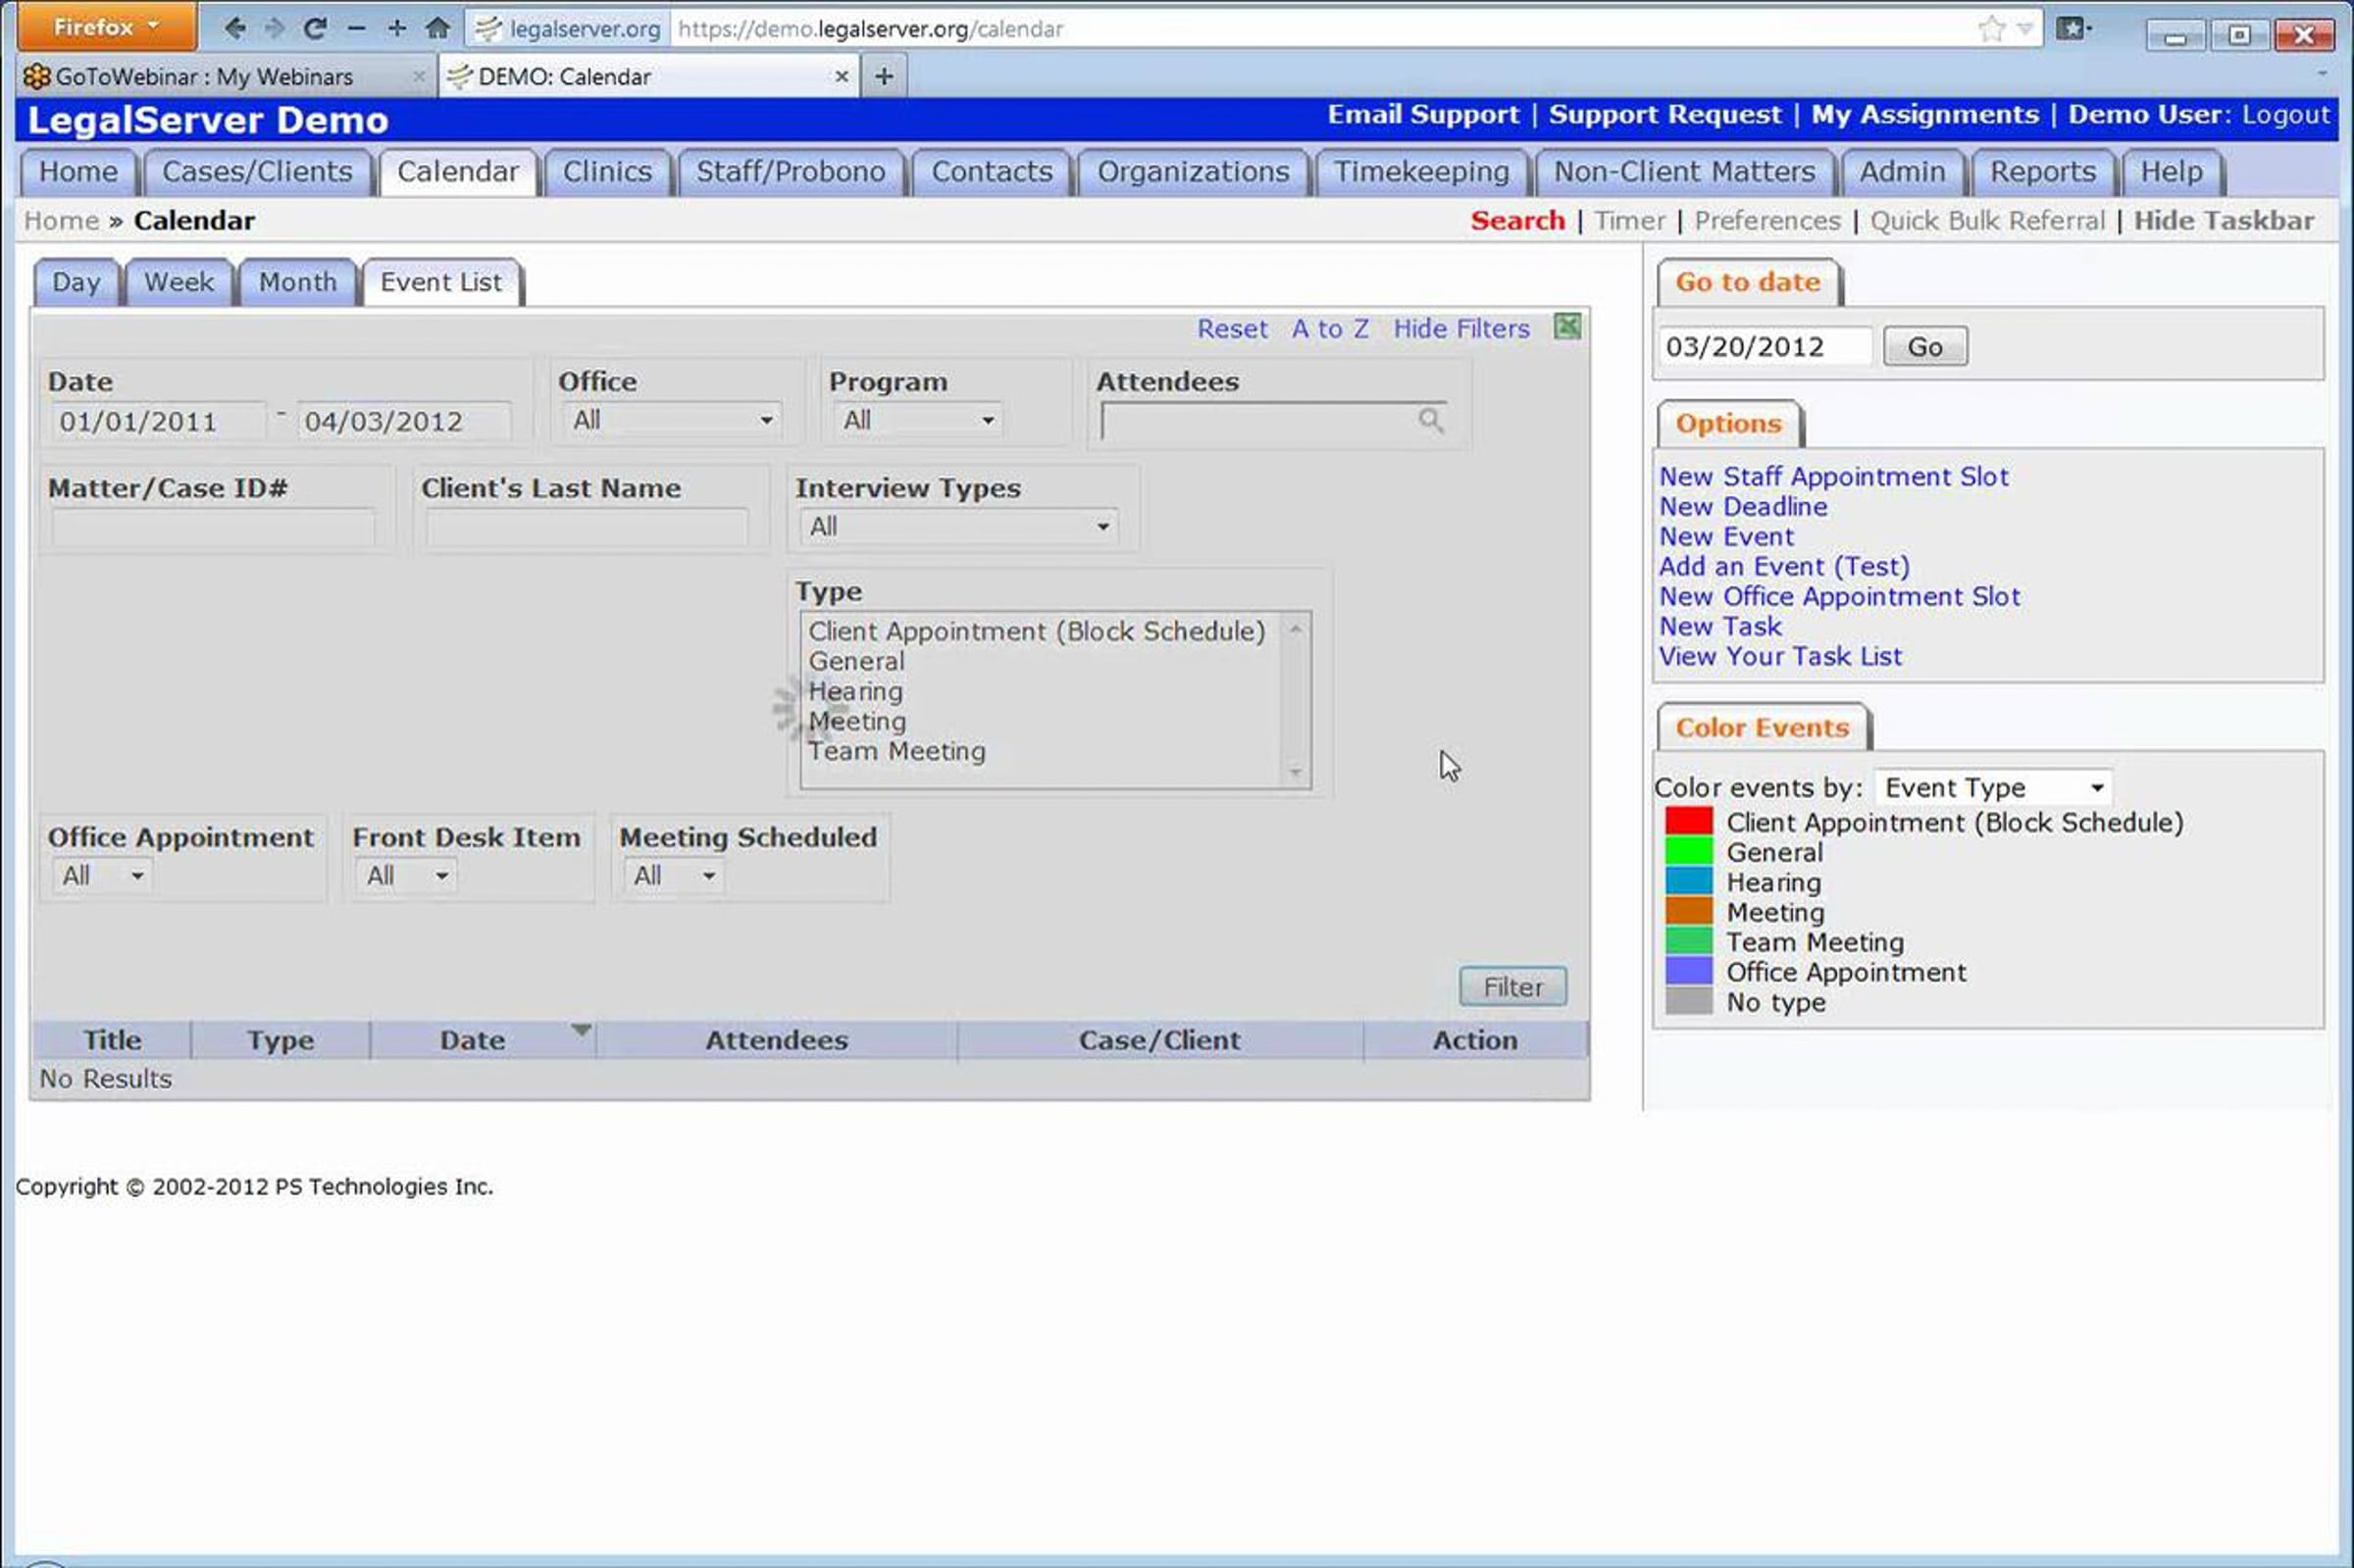Image resolution: width=2354 pixels, height=1568 pixels.
Task: Reload the page with the refresh icon
Action: point(315,28)
